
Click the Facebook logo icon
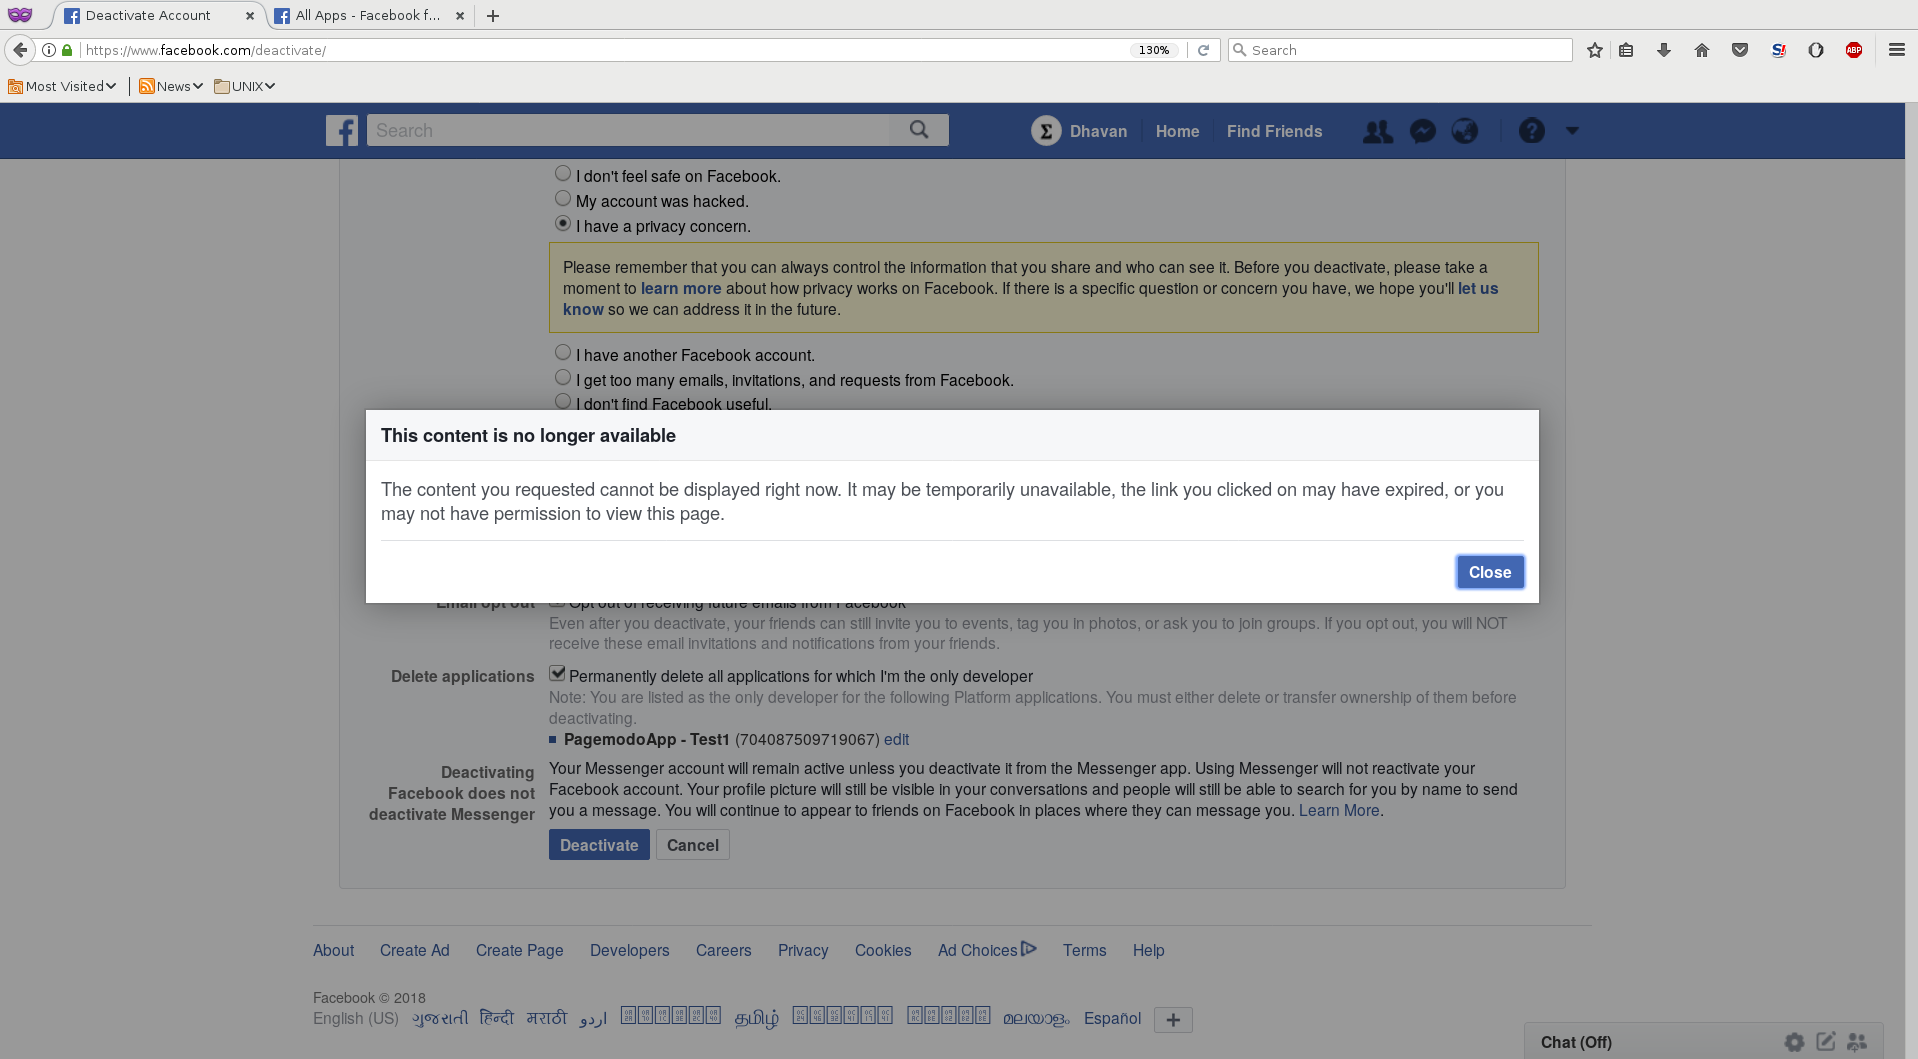(x=342, y=131)
